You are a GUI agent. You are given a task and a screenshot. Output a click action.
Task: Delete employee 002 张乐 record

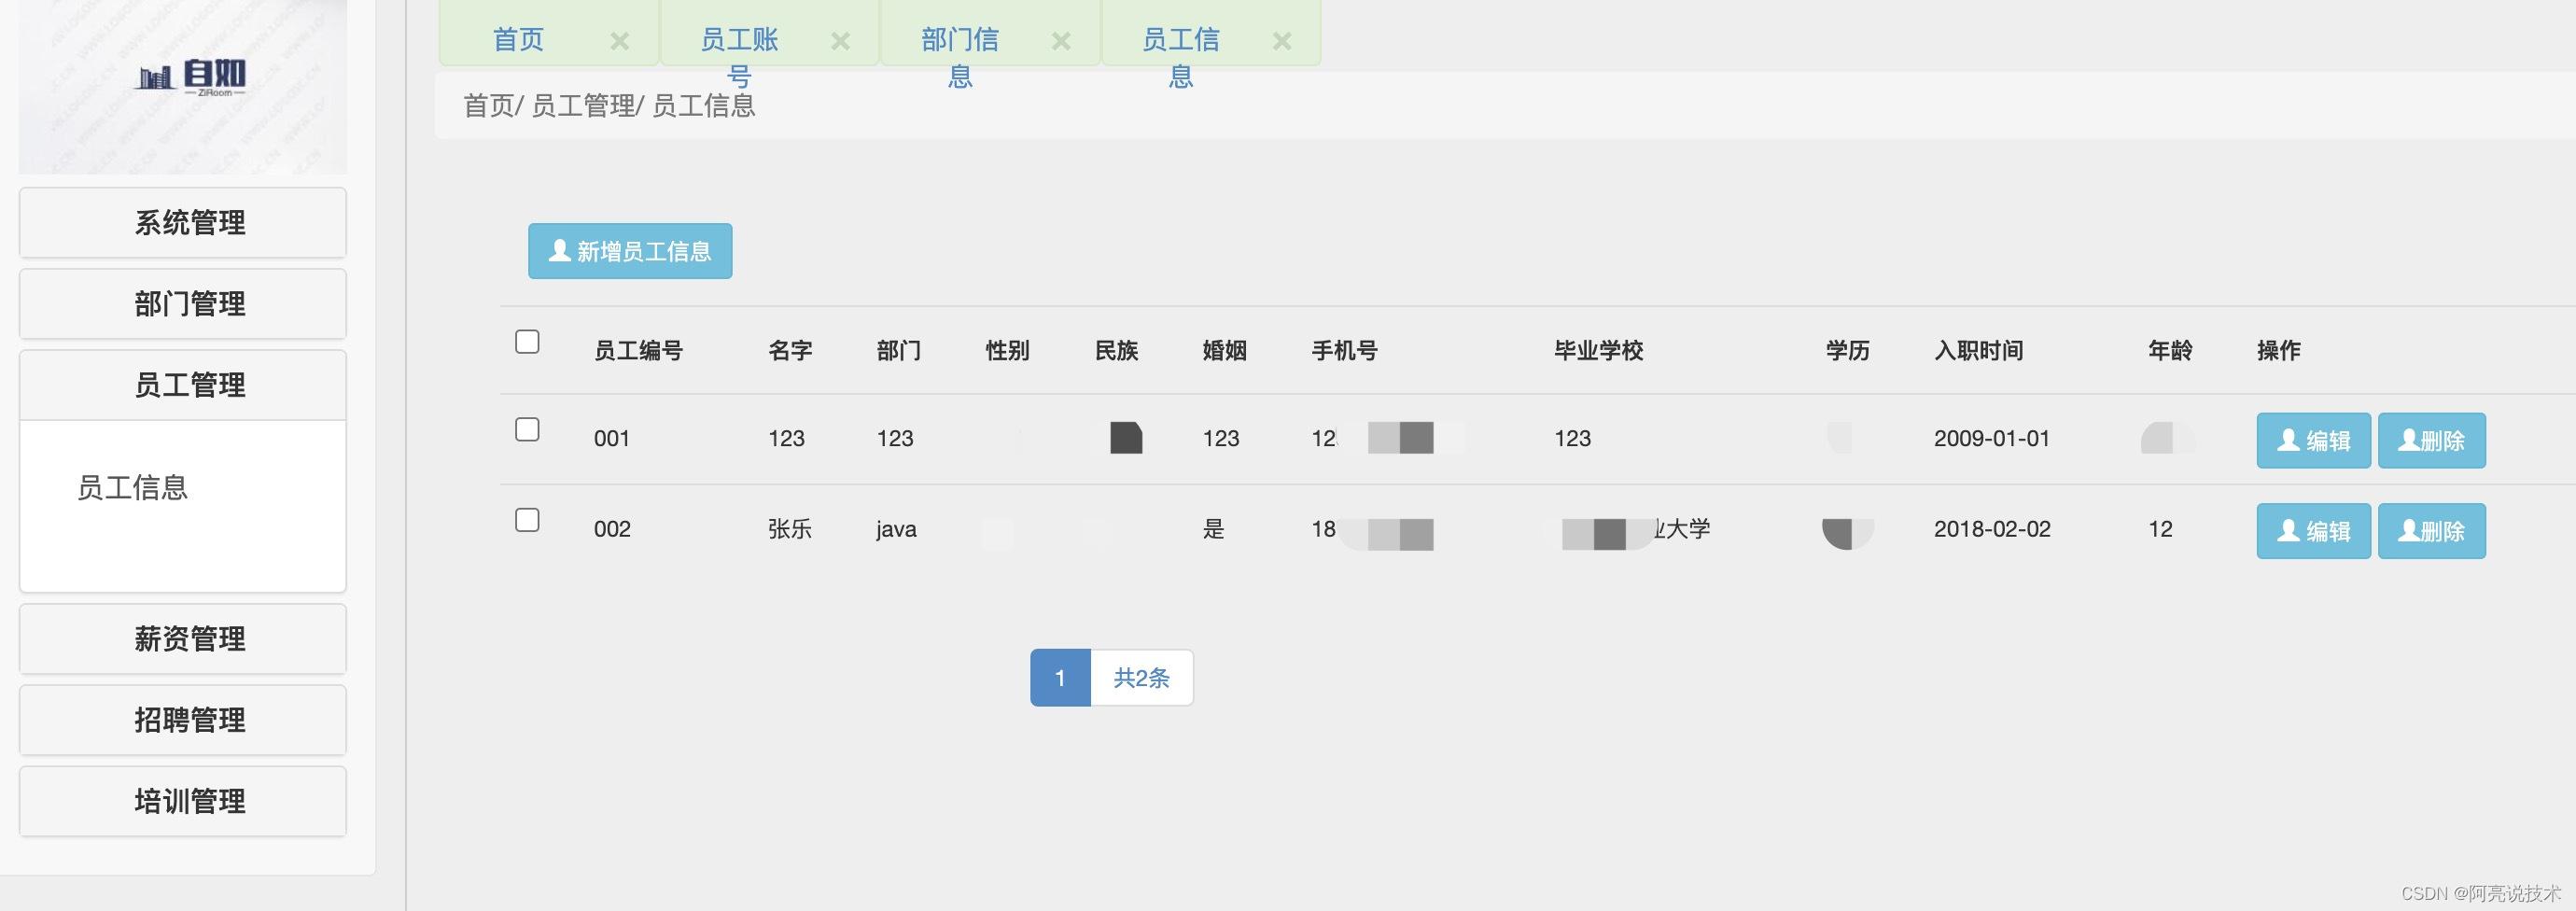coord(2431,531)
